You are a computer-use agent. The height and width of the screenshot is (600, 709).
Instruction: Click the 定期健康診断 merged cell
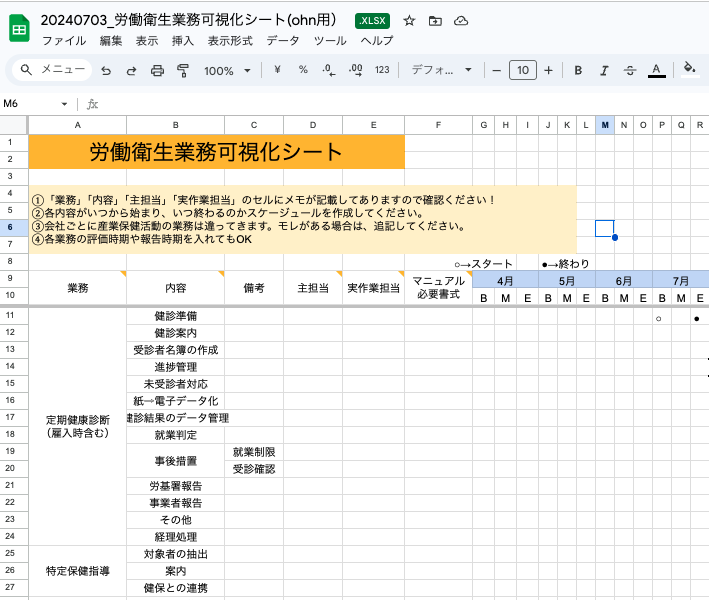coord(78,426)
